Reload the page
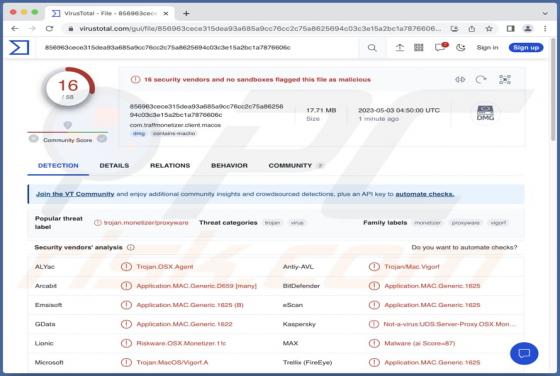This screenshot has height=376, width=560. coord(49,29)
